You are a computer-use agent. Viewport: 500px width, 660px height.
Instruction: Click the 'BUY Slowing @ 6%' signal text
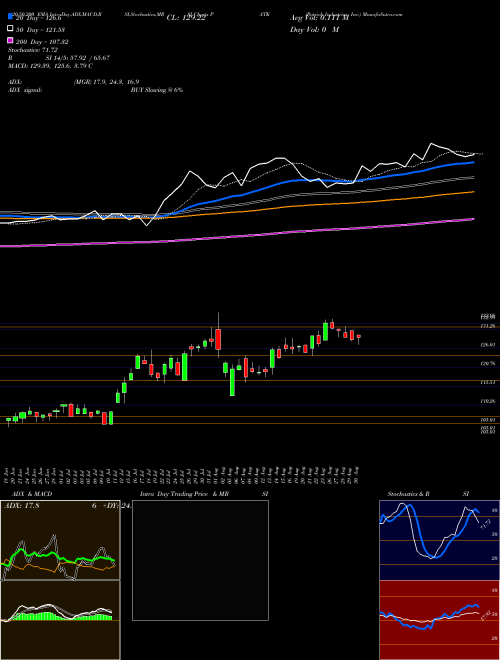[x=157, y=90]
